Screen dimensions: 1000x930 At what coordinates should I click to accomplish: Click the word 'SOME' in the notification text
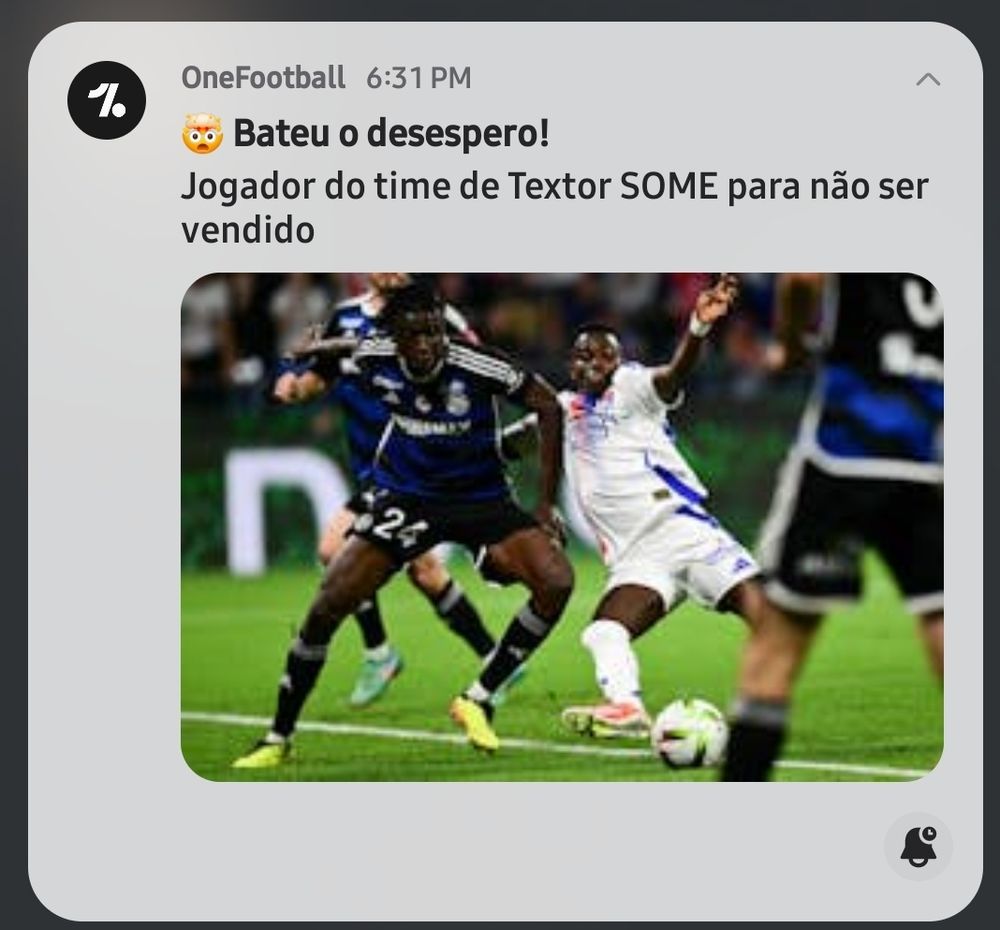pos(669,186)
